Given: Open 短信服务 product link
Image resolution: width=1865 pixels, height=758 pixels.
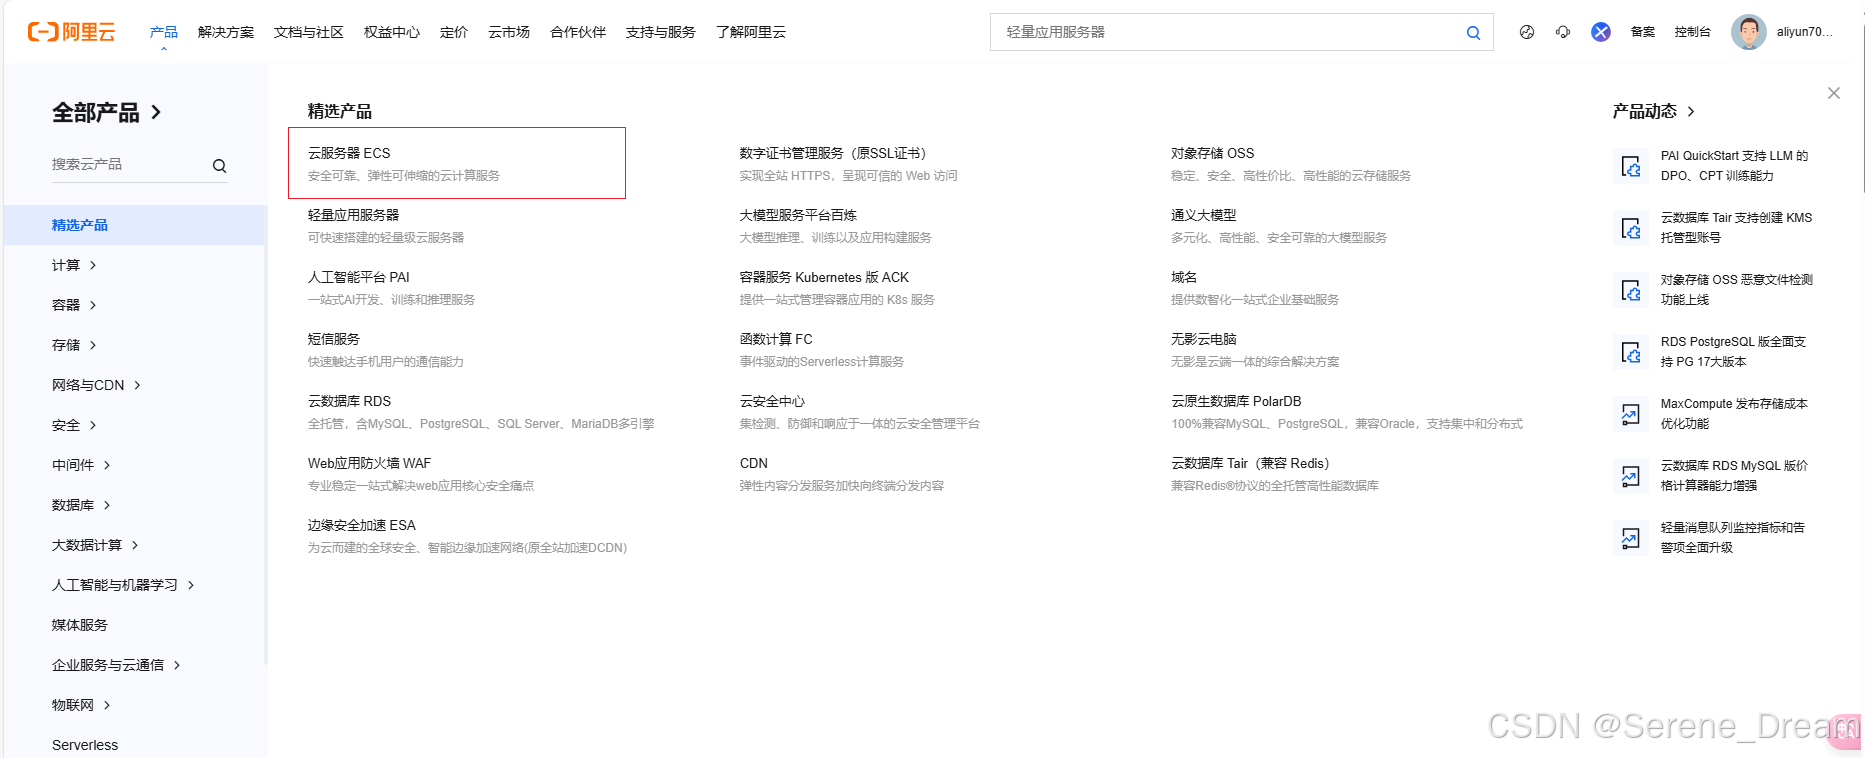Looking at the screenshot, I should [334, 339].
